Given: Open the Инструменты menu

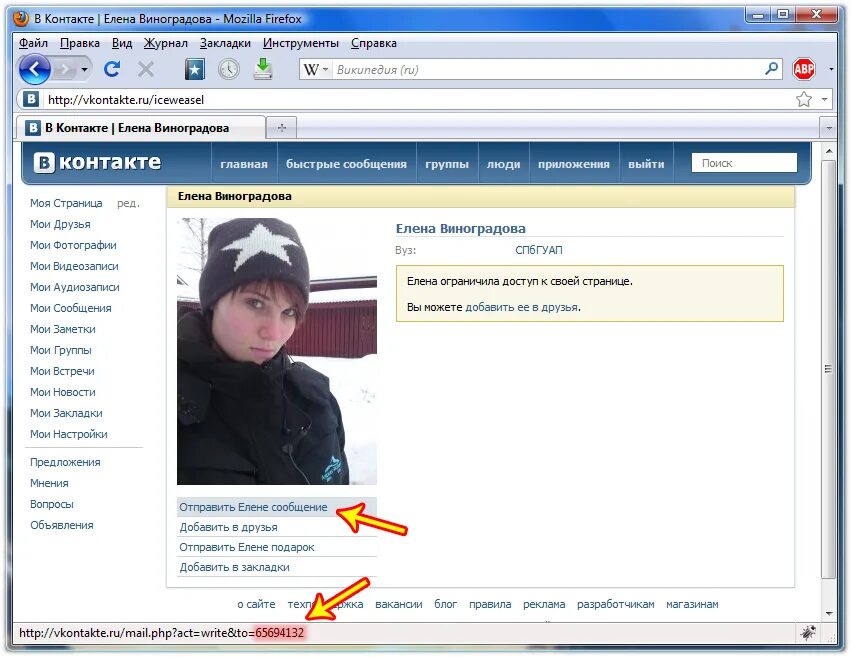Looking at the screenshot, I should pos(301,43).
